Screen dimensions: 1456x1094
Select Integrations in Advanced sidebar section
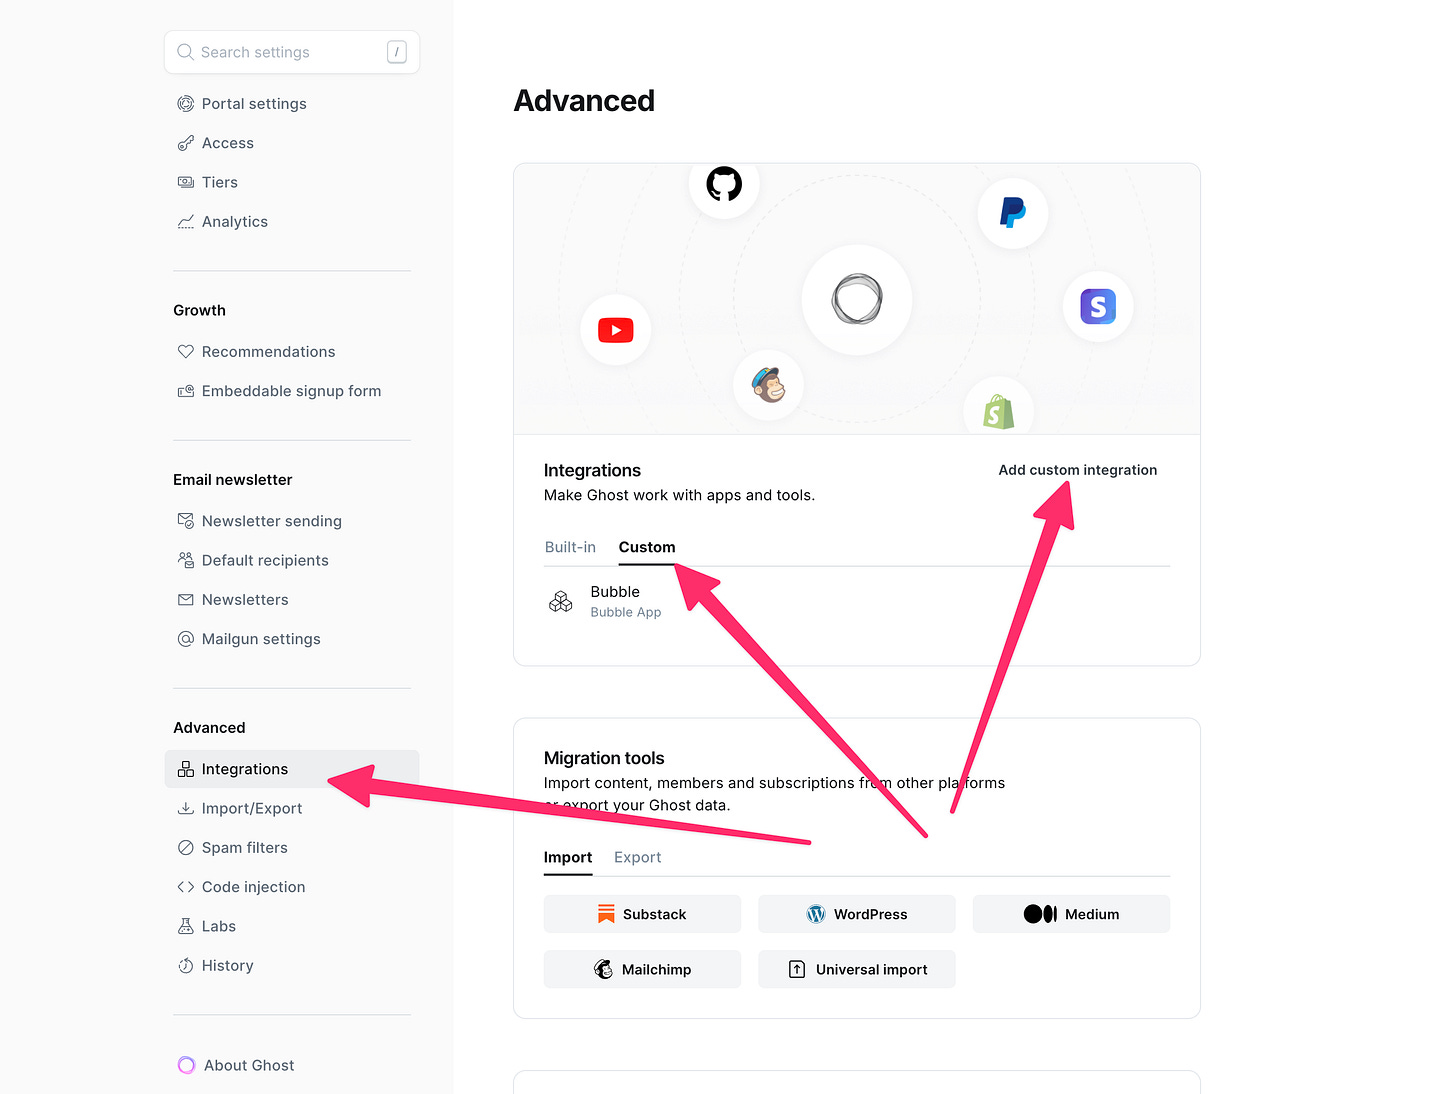[x=292, y=769]
